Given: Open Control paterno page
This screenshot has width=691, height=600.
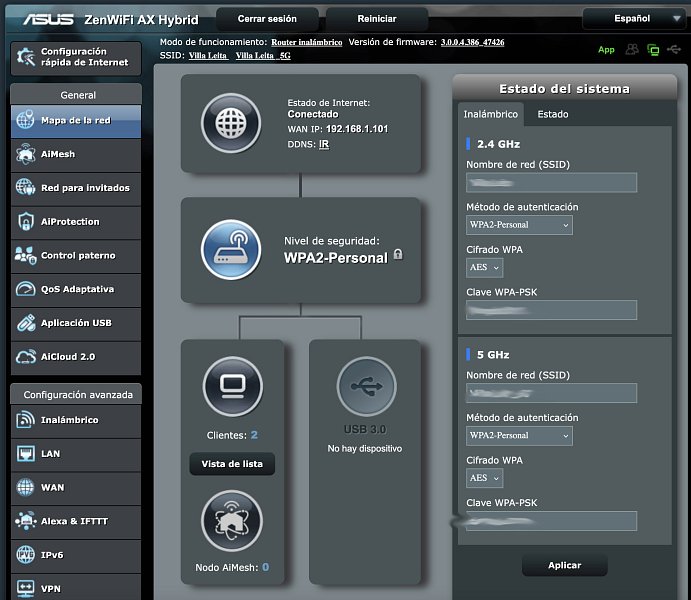Looking at the screenshot, I should click(x=76, y=256).
